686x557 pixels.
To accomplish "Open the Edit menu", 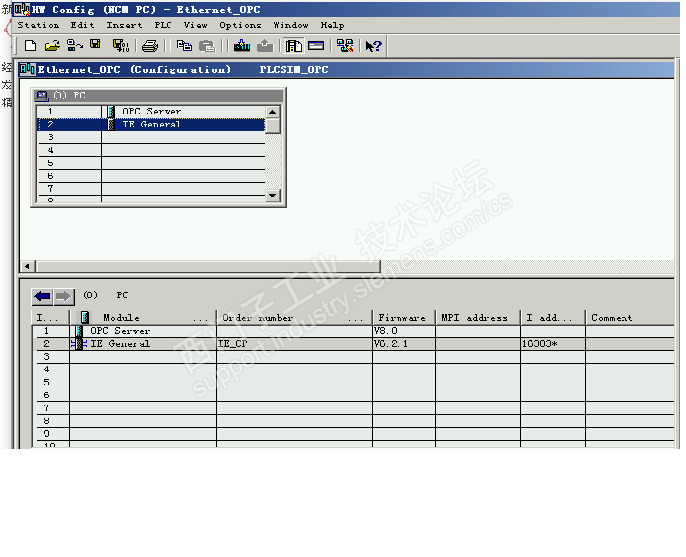I will (x=82, y=25).
